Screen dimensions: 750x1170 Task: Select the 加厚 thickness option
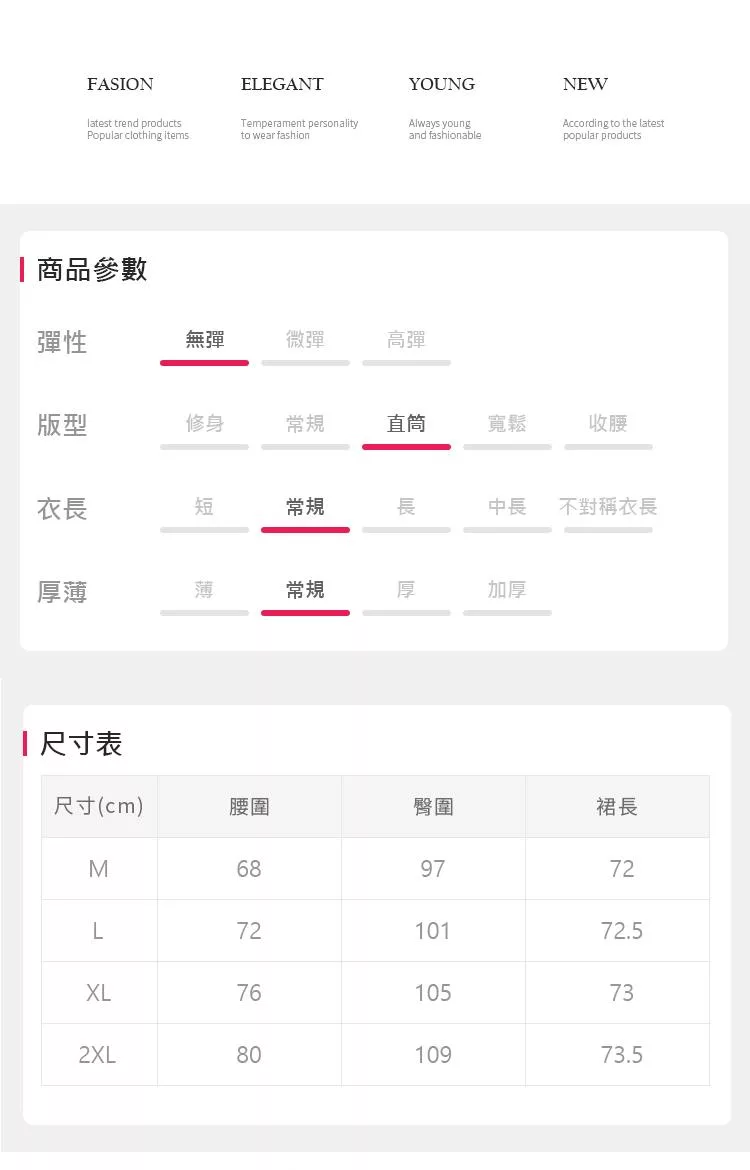click(507, 590)
